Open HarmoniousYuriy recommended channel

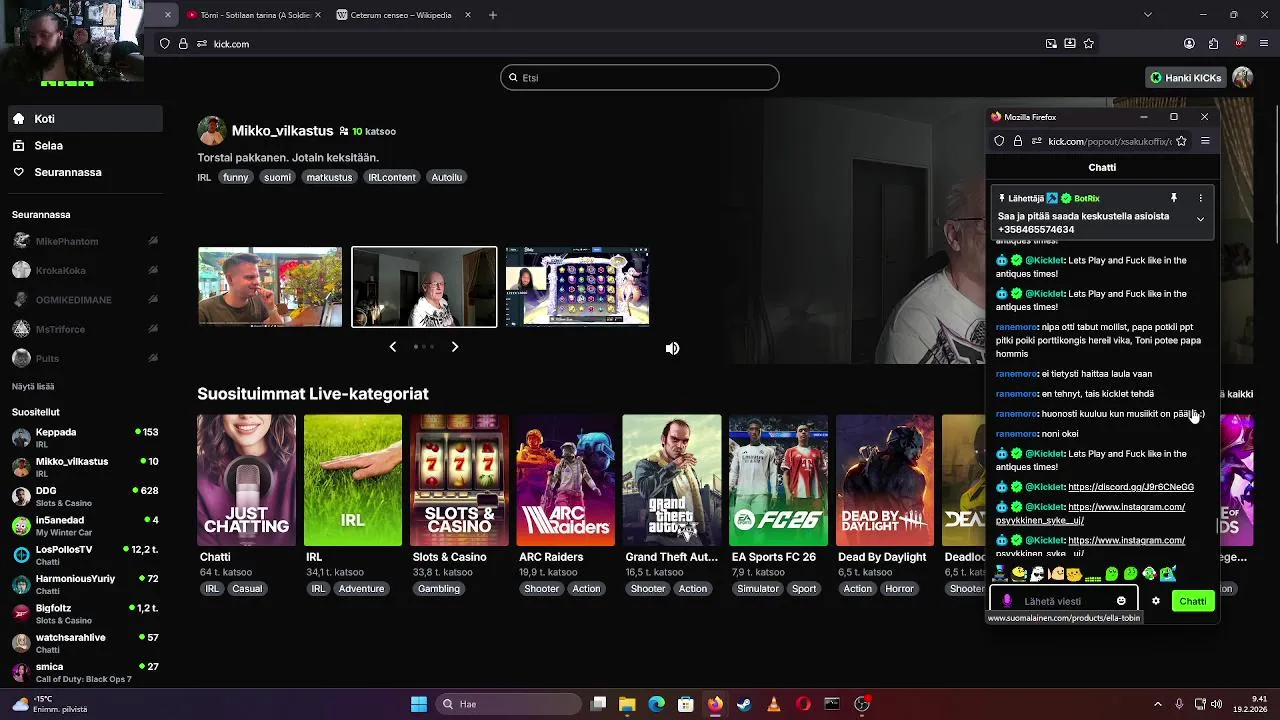coord(85,584)
